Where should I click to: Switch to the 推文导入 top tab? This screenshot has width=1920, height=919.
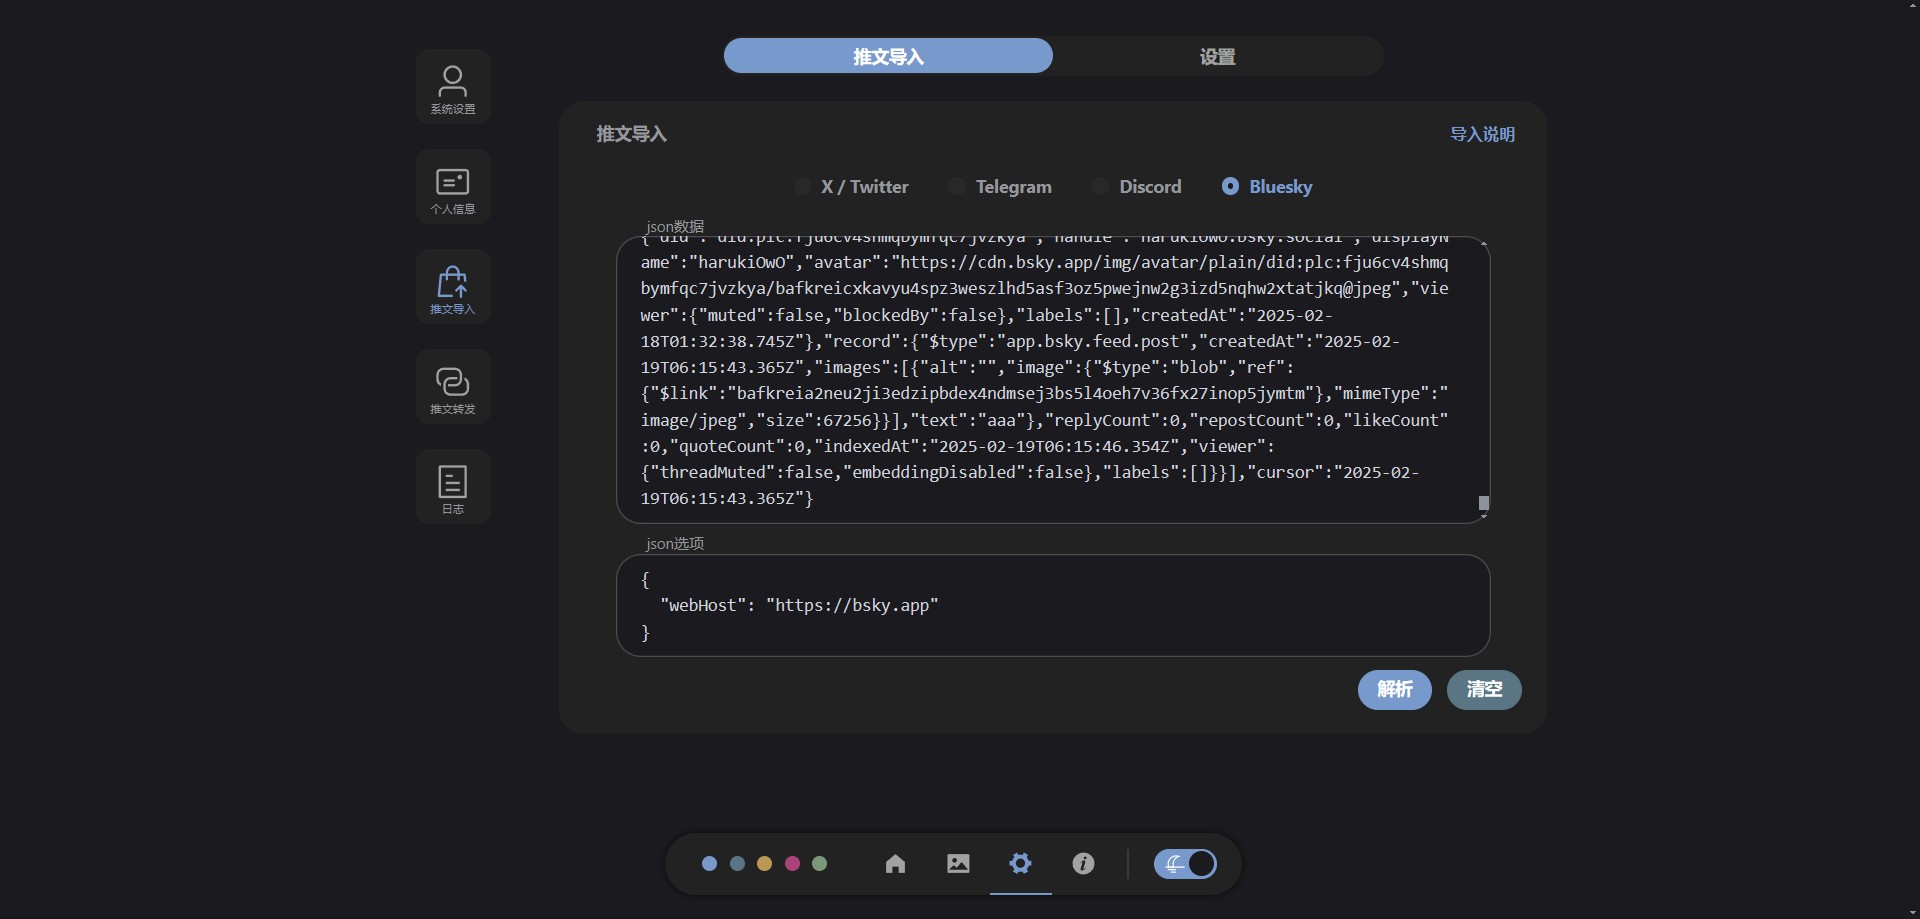click(x=888, y=57)
